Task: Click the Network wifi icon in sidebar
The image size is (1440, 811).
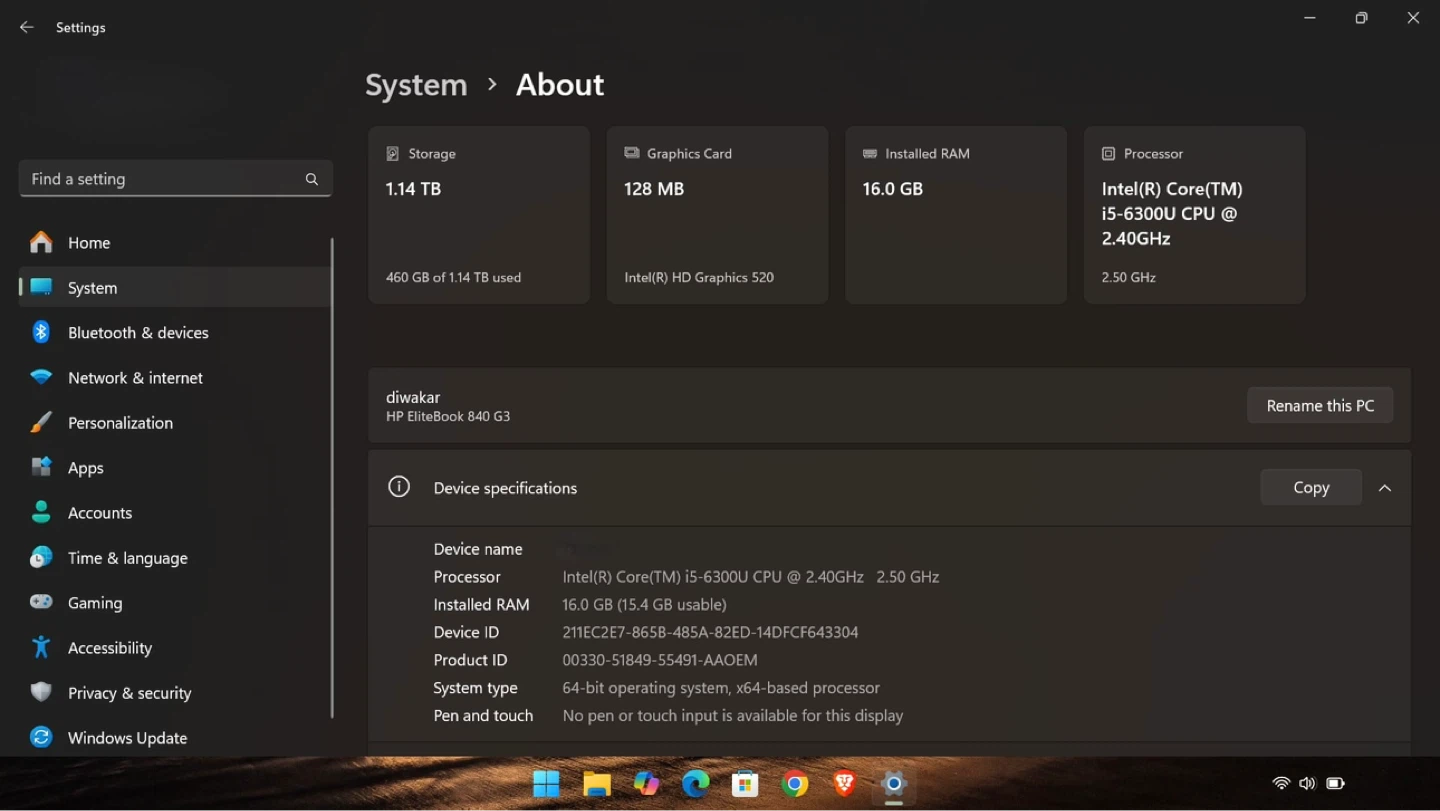Action: 41,377
